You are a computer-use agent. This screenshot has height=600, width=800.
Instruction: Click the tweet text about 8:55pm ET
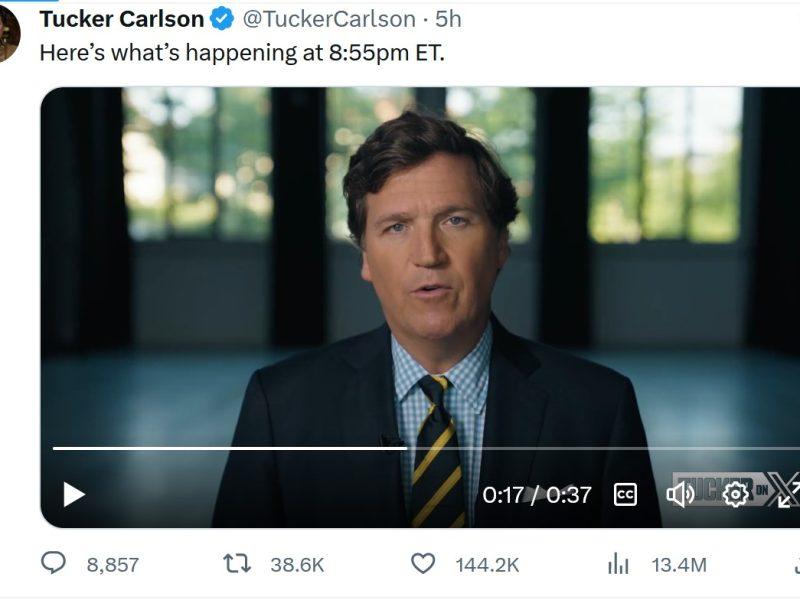click(x=242, y=53)
